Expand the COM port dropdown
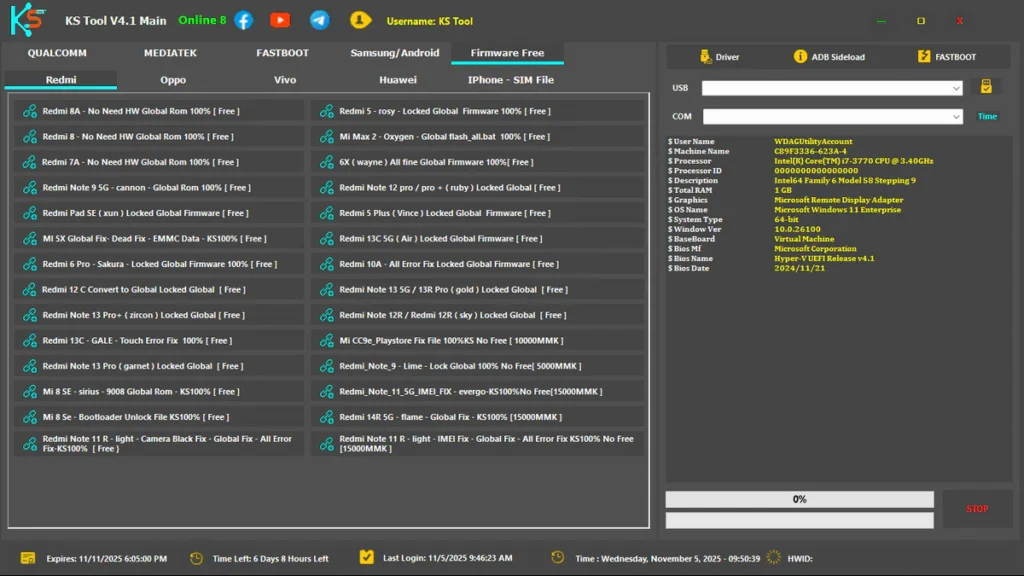Image resolution: width=1024 pixels, height=576 pixels. [957, 117]
